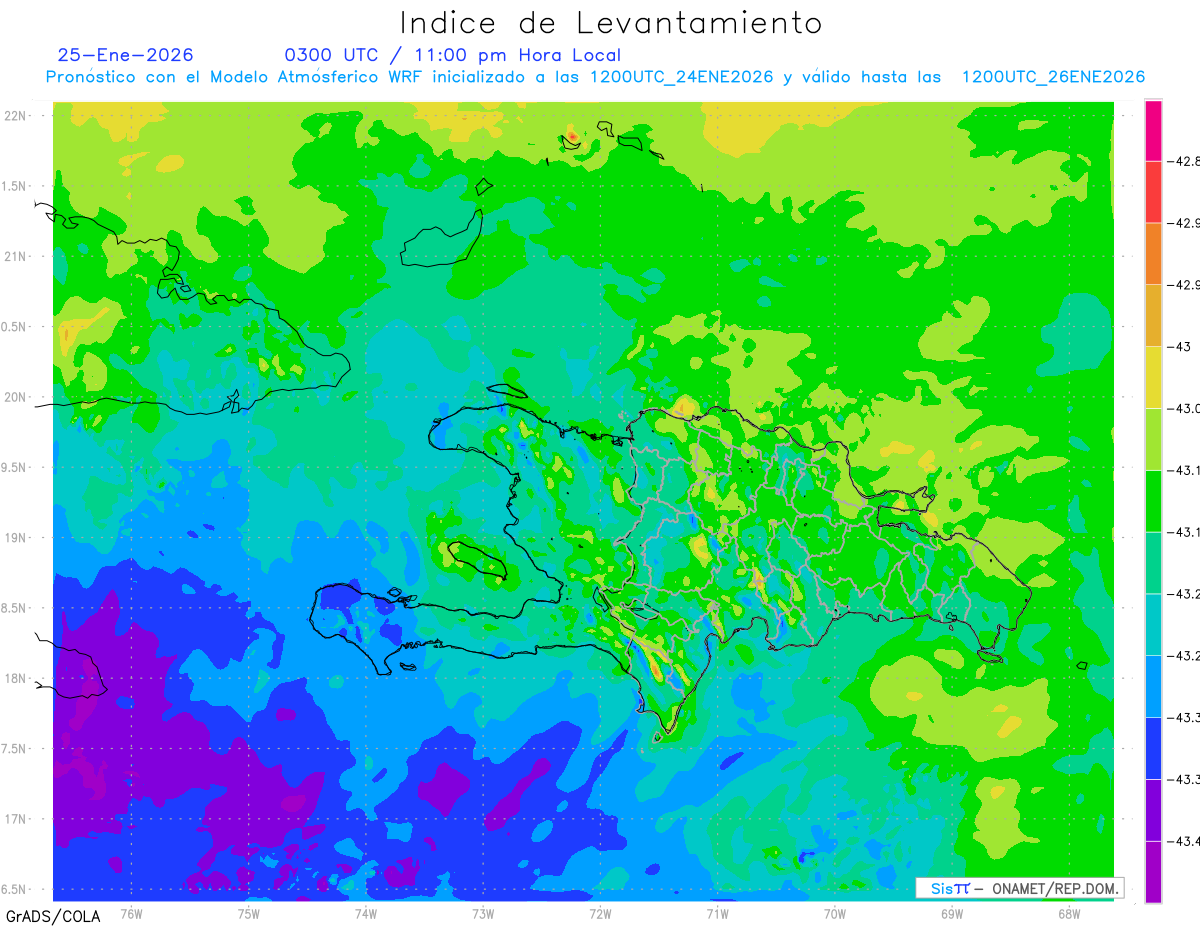Click the "75W" longitude label
This screenshot has height=927, width=1200.
pos(248,913)
